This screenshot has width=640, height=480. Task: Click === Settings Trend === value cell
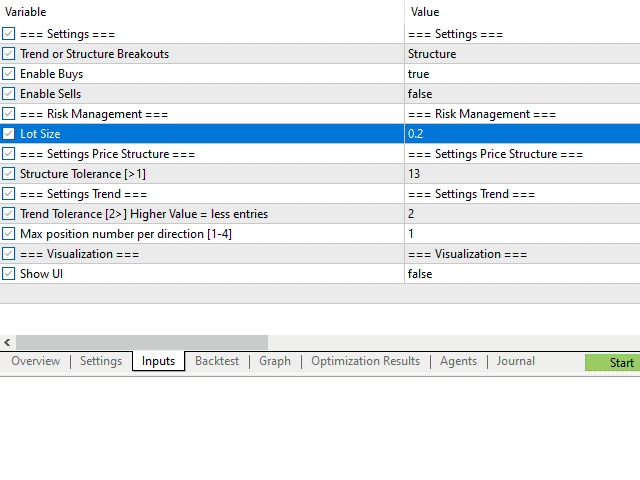[522, 193]
